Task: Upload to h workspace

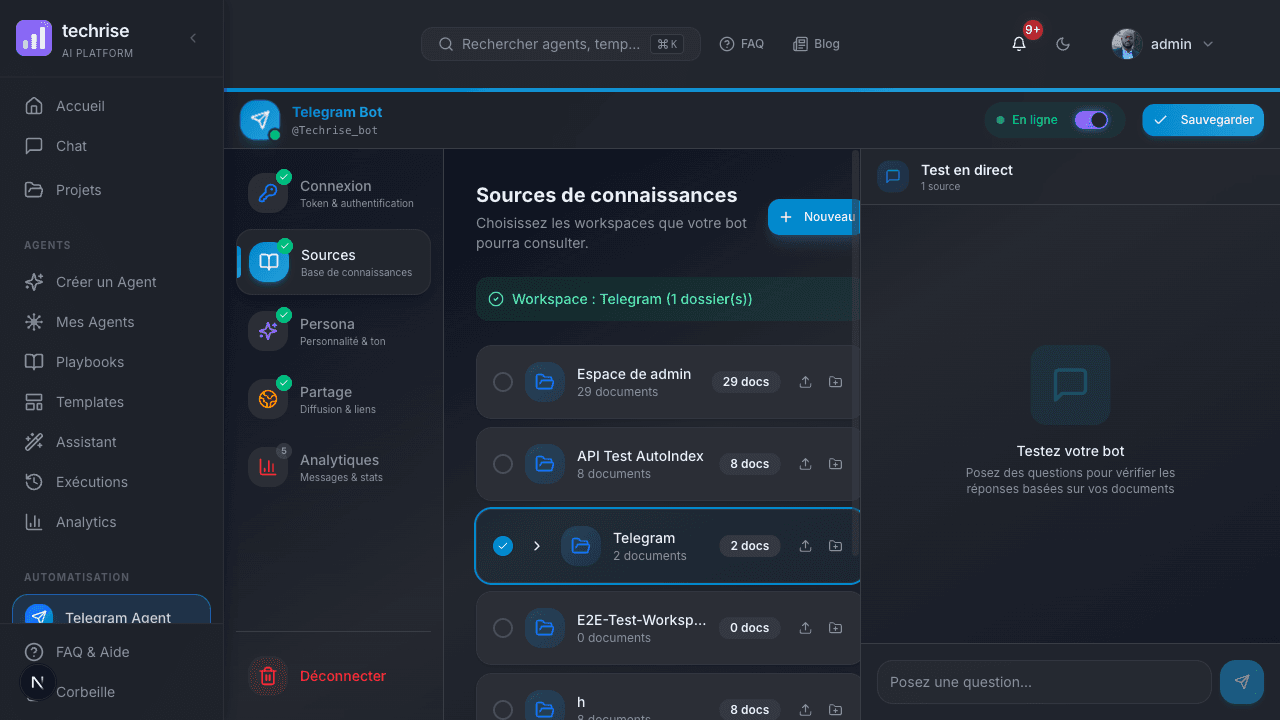Action: [805, 710]
